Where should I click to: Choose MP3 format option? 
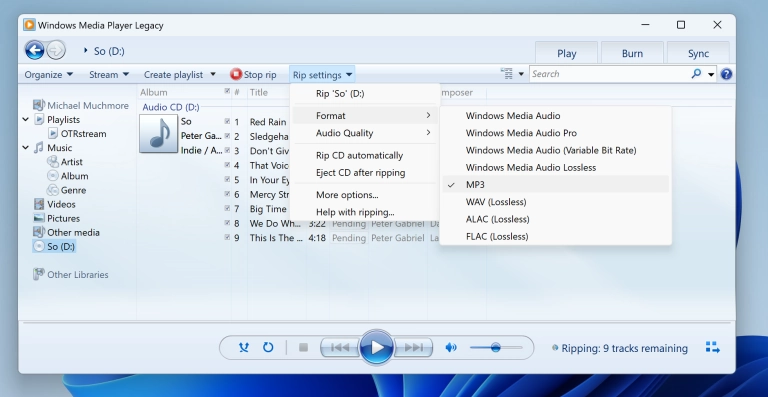(555, 185)
